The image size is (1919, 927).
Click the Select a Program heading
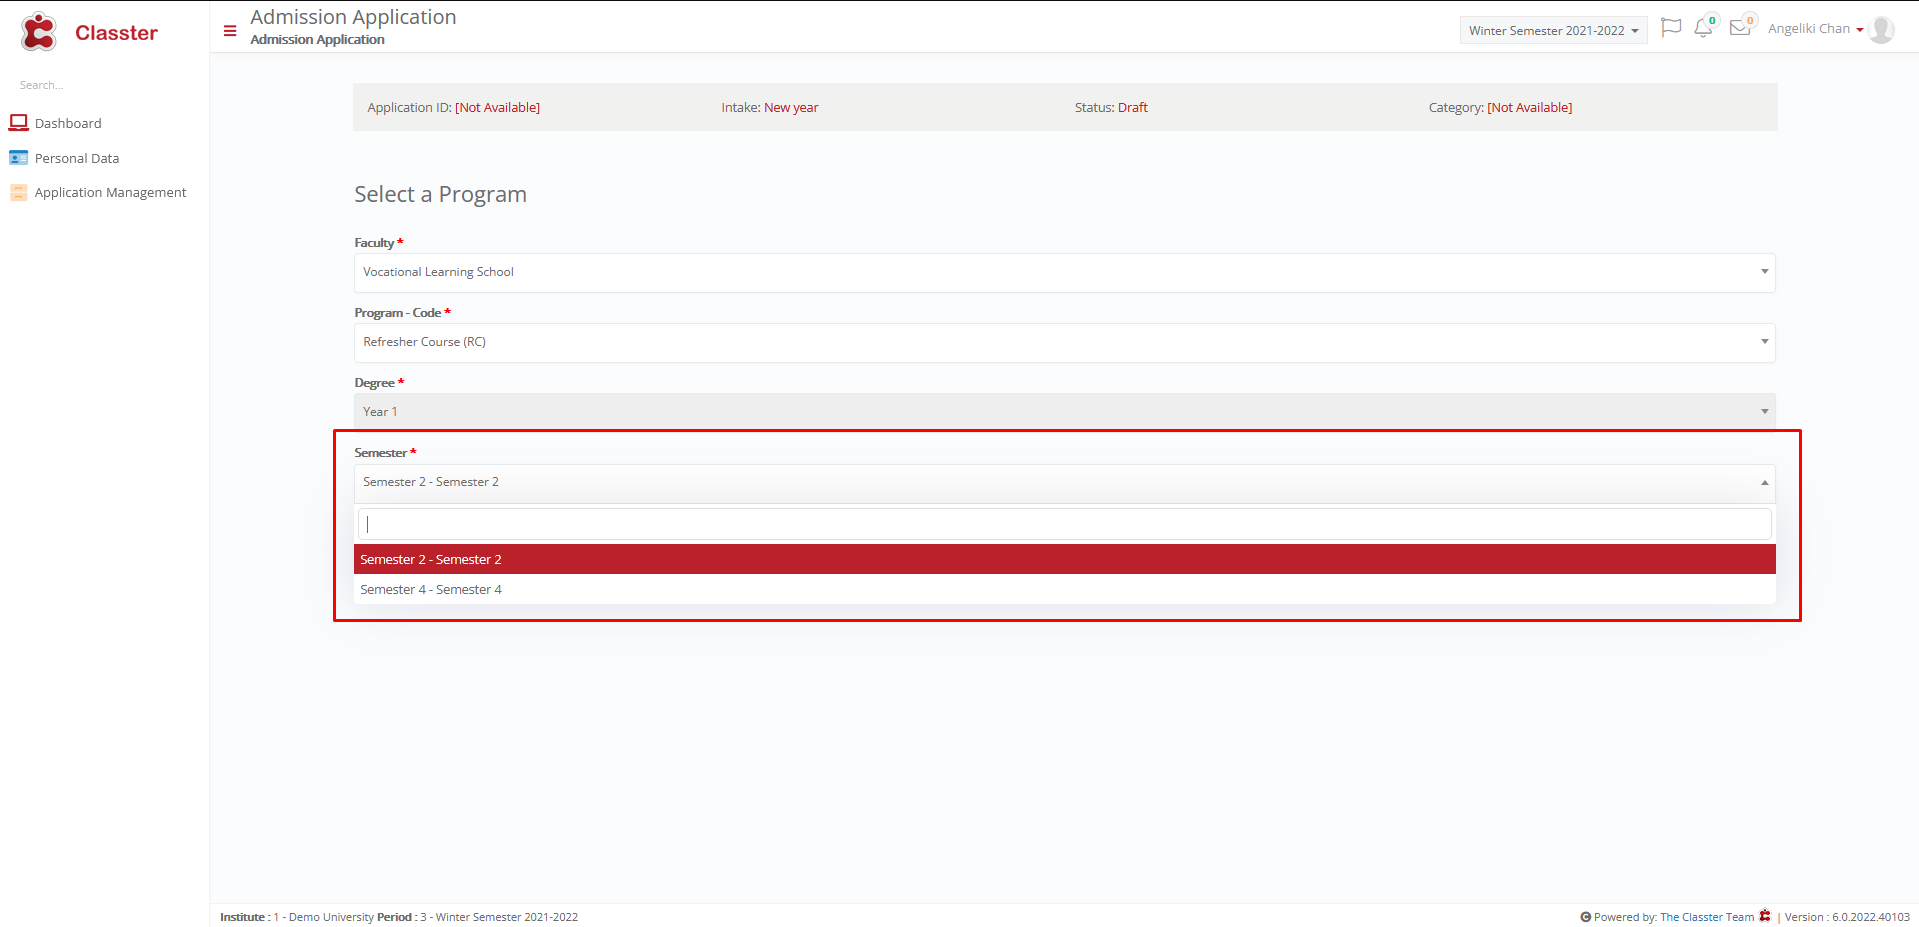(440, 194)
